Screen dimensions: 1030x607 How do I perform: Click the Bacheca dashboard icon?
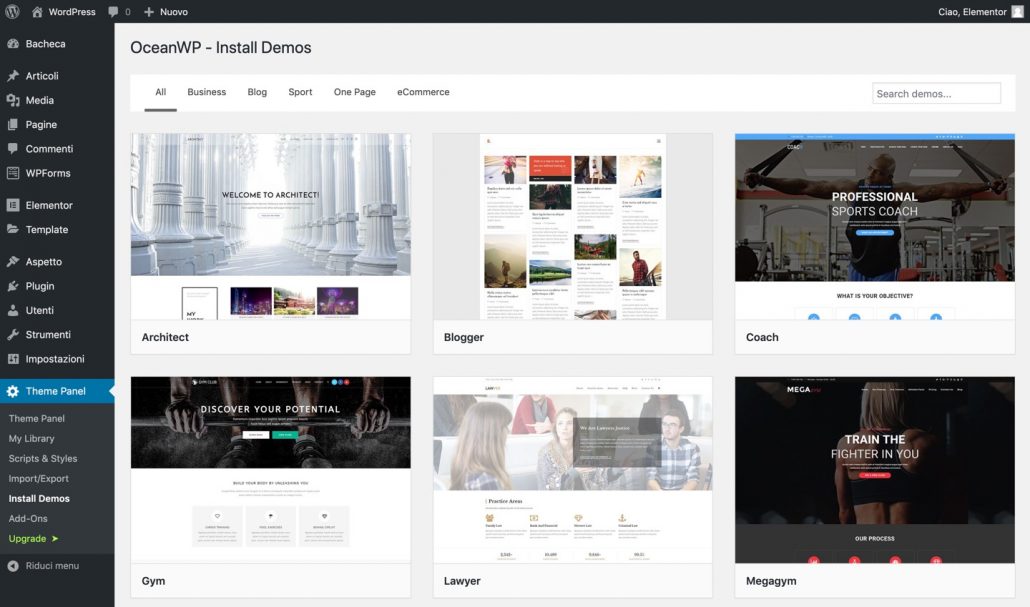[13, 44]
